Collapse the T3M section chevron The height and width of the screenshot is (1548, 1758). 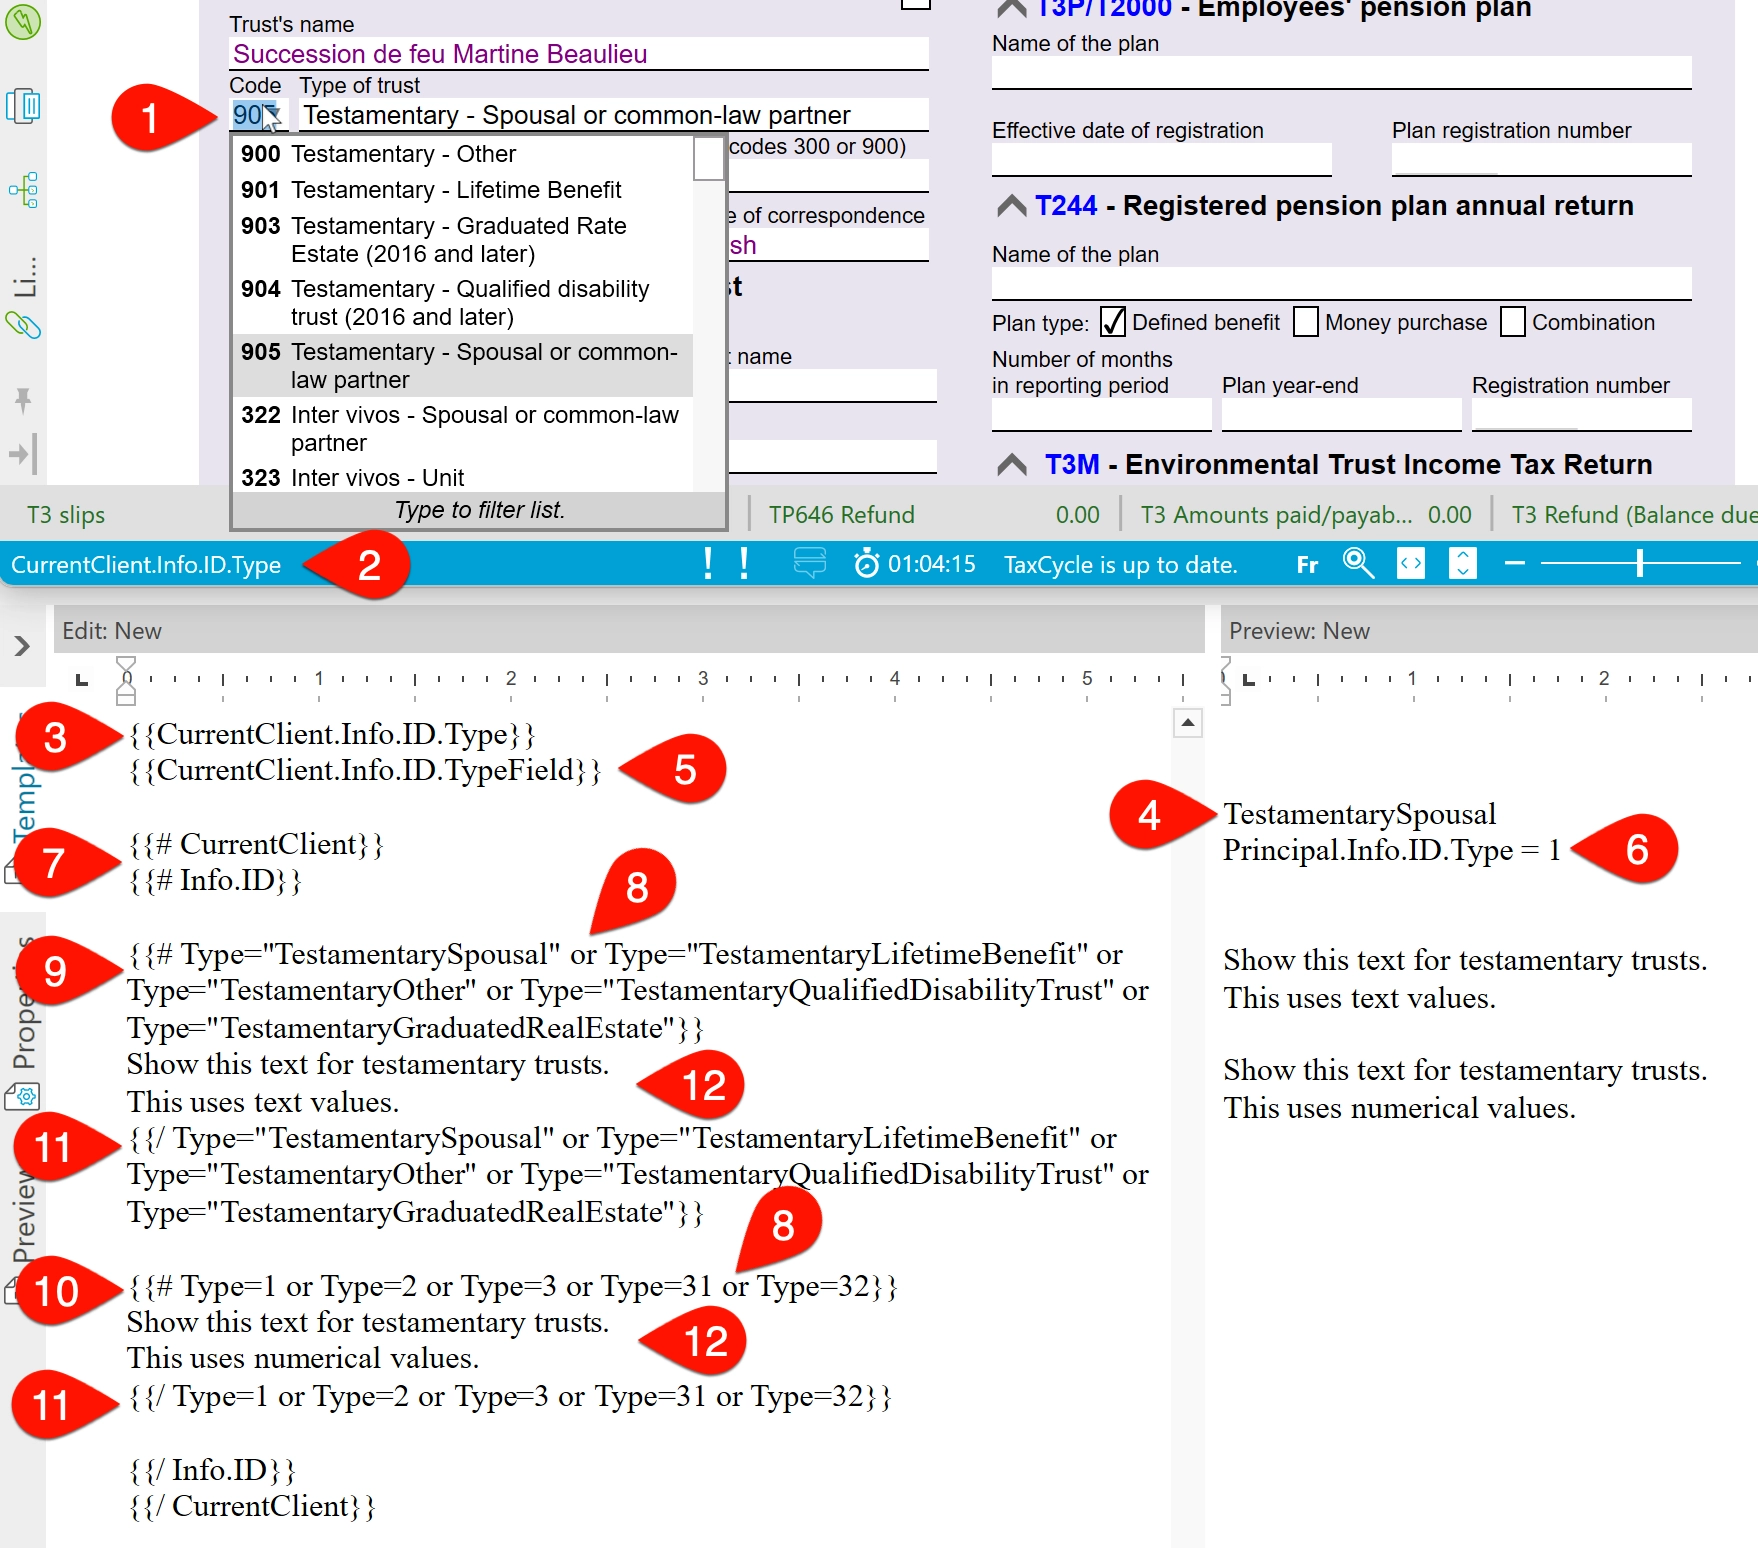coord(1012,465)
